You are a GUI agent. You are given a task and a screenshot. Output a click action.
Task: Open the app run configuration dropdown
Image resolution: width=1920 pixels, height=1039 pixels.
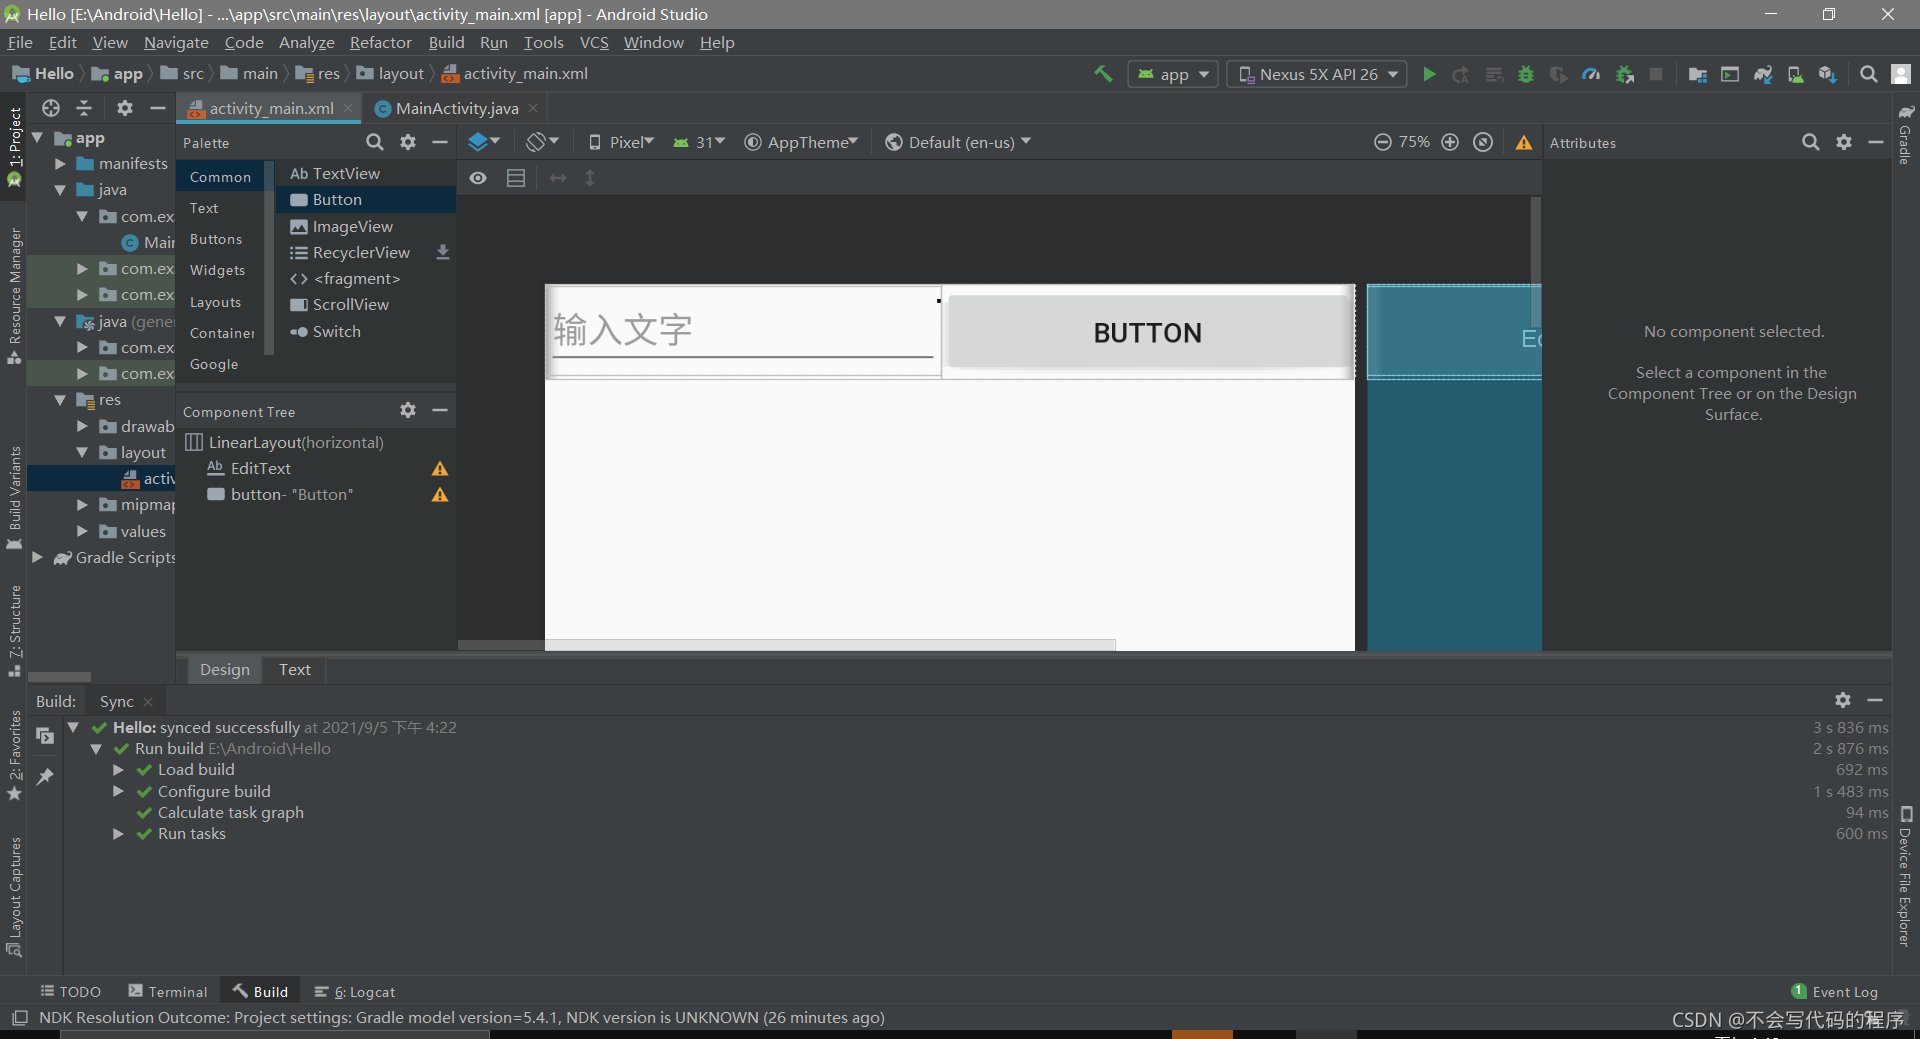point(1173,74)
